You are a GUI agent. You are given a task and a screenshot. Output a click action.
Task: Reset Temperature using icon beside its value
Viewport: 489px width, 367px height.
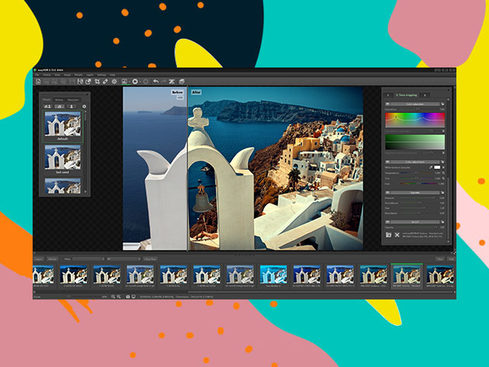click(443, 173)
